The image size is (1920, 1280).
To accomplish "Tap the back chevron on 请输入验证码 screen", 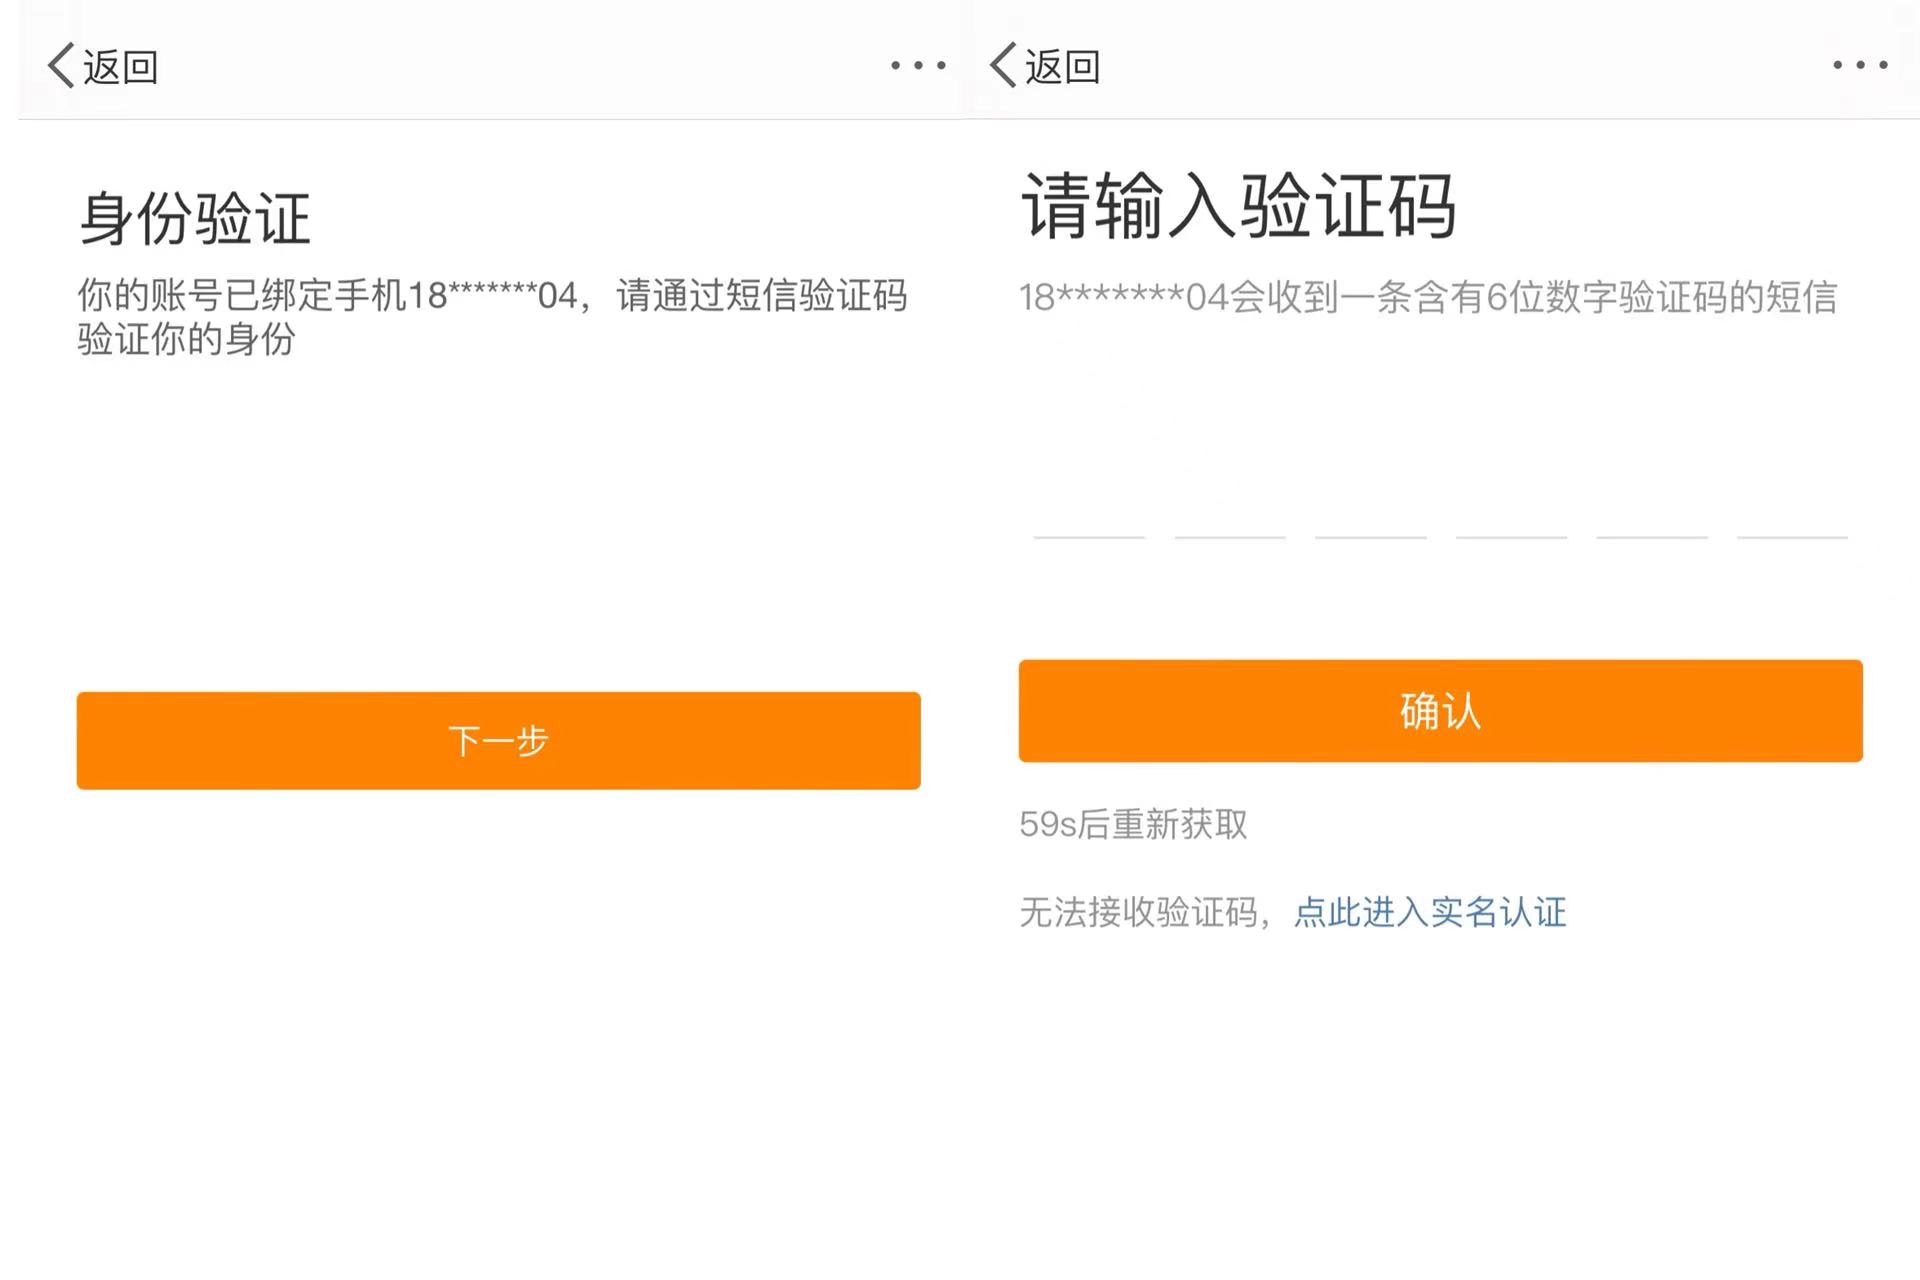I will [1003, 66].
